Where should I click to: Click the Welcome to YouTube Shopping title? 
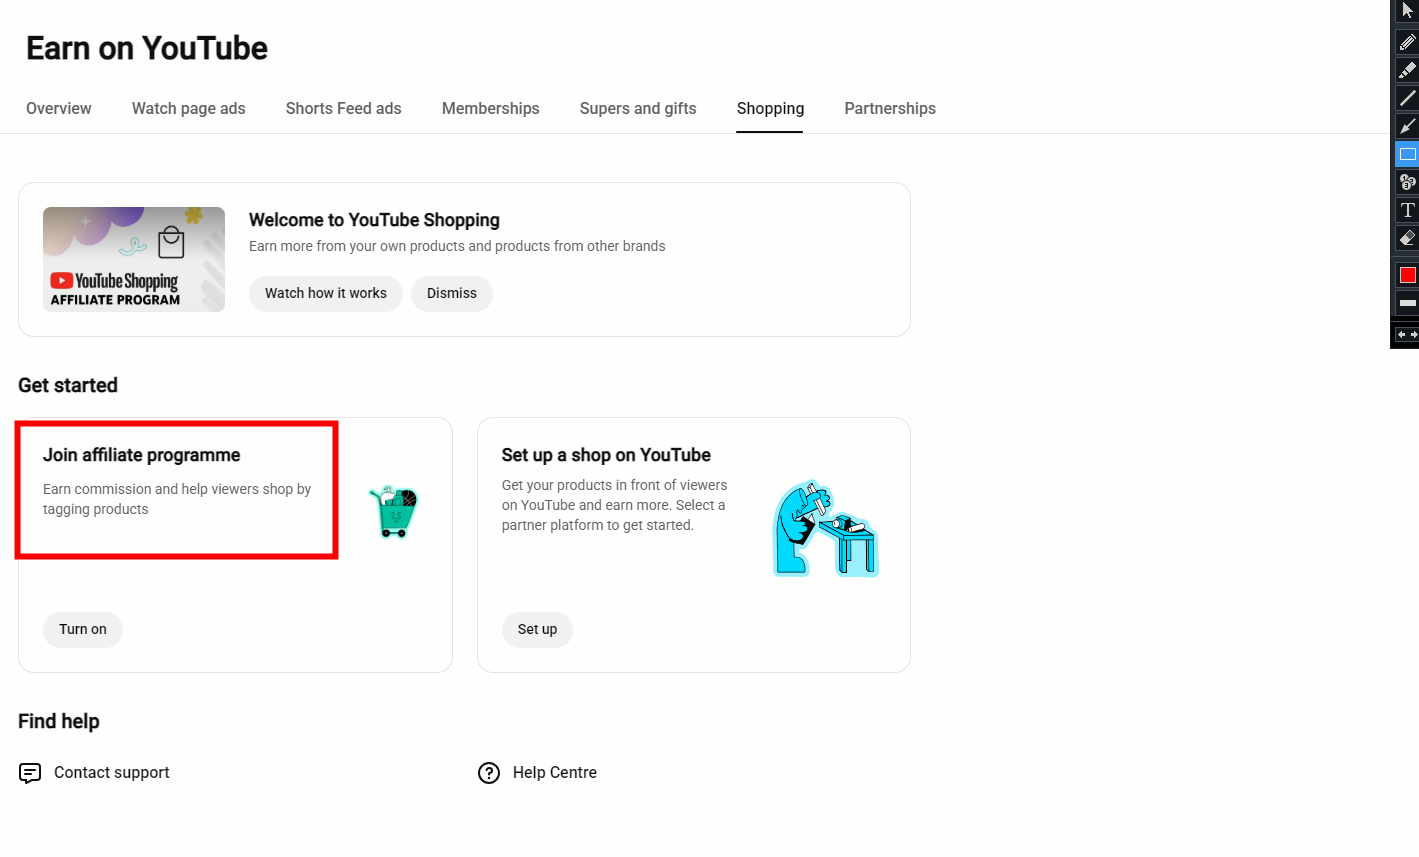(x=374, y=220)
